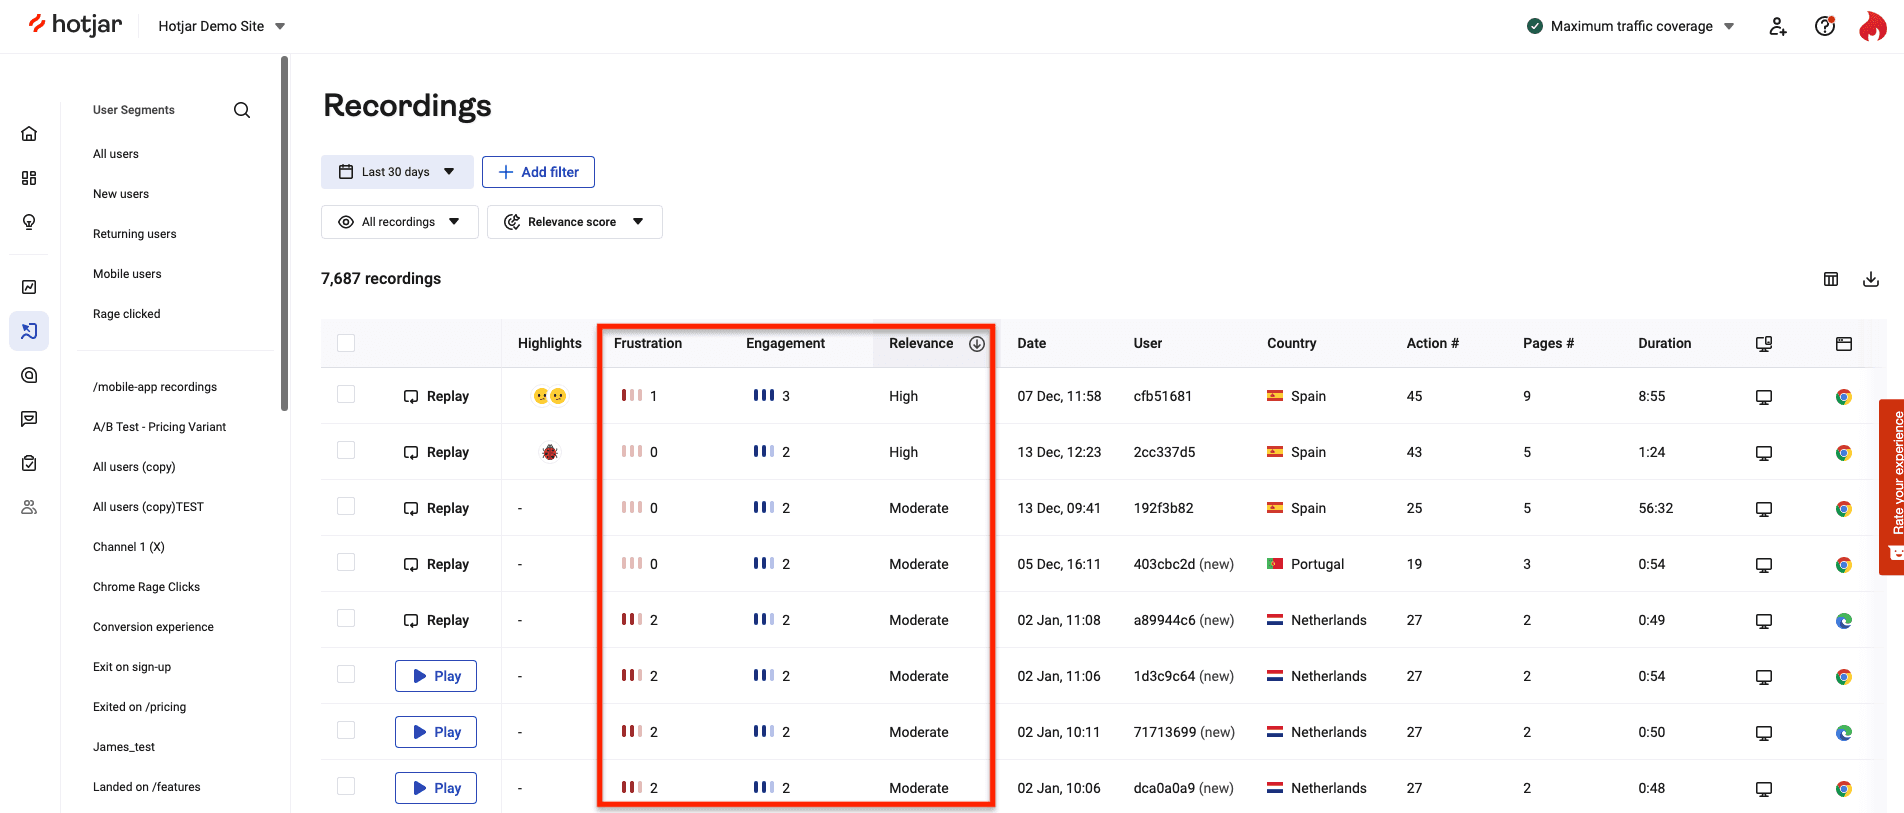Open the trends chart icon in sidebar
Screen dimensions: 1904x813
[x=29, y=287]
